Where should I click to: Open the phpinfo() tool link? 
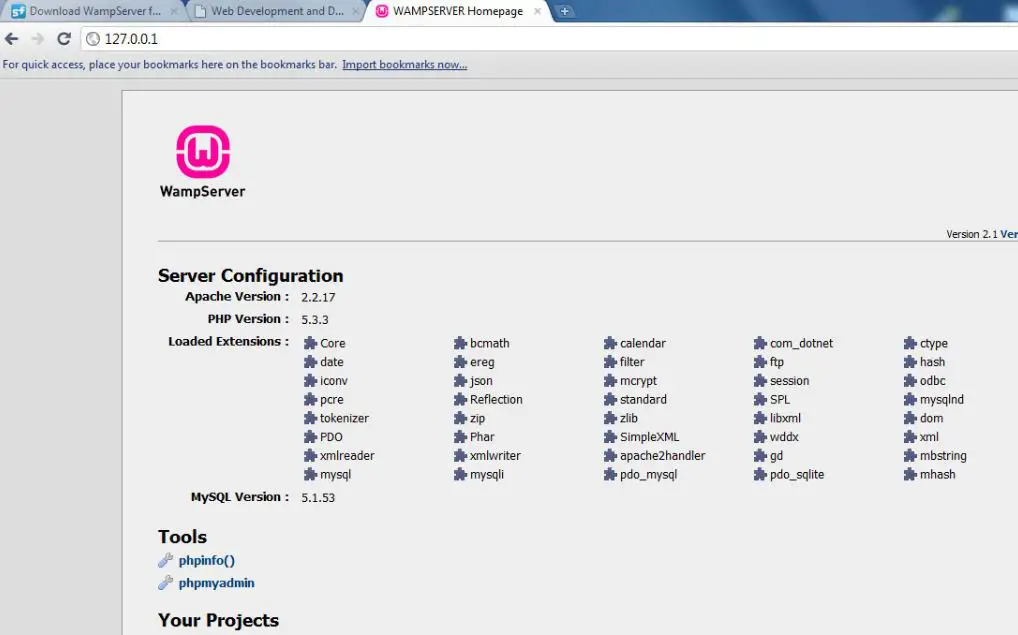tap(206, 560)
